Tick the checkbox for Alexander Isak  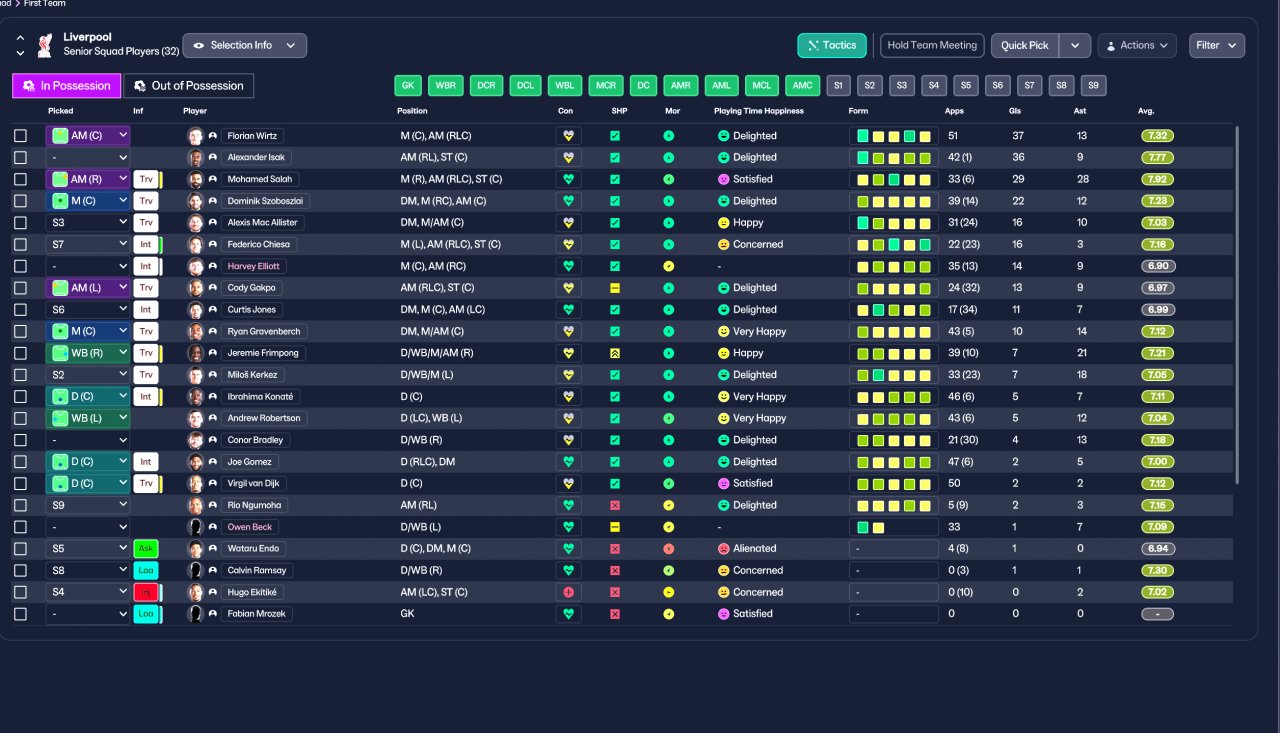click(20, 158)
